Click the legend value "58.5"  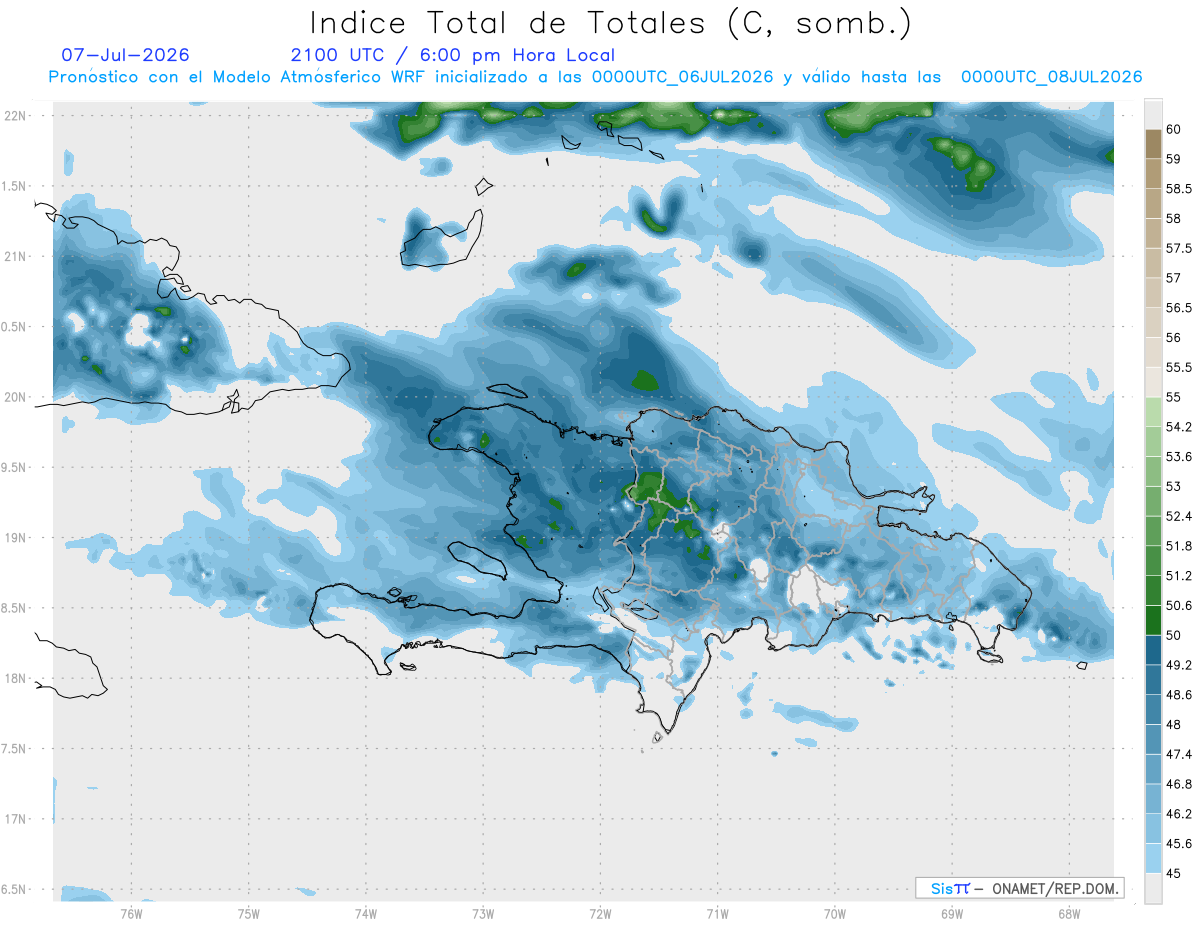click(x=1179, y=188)
